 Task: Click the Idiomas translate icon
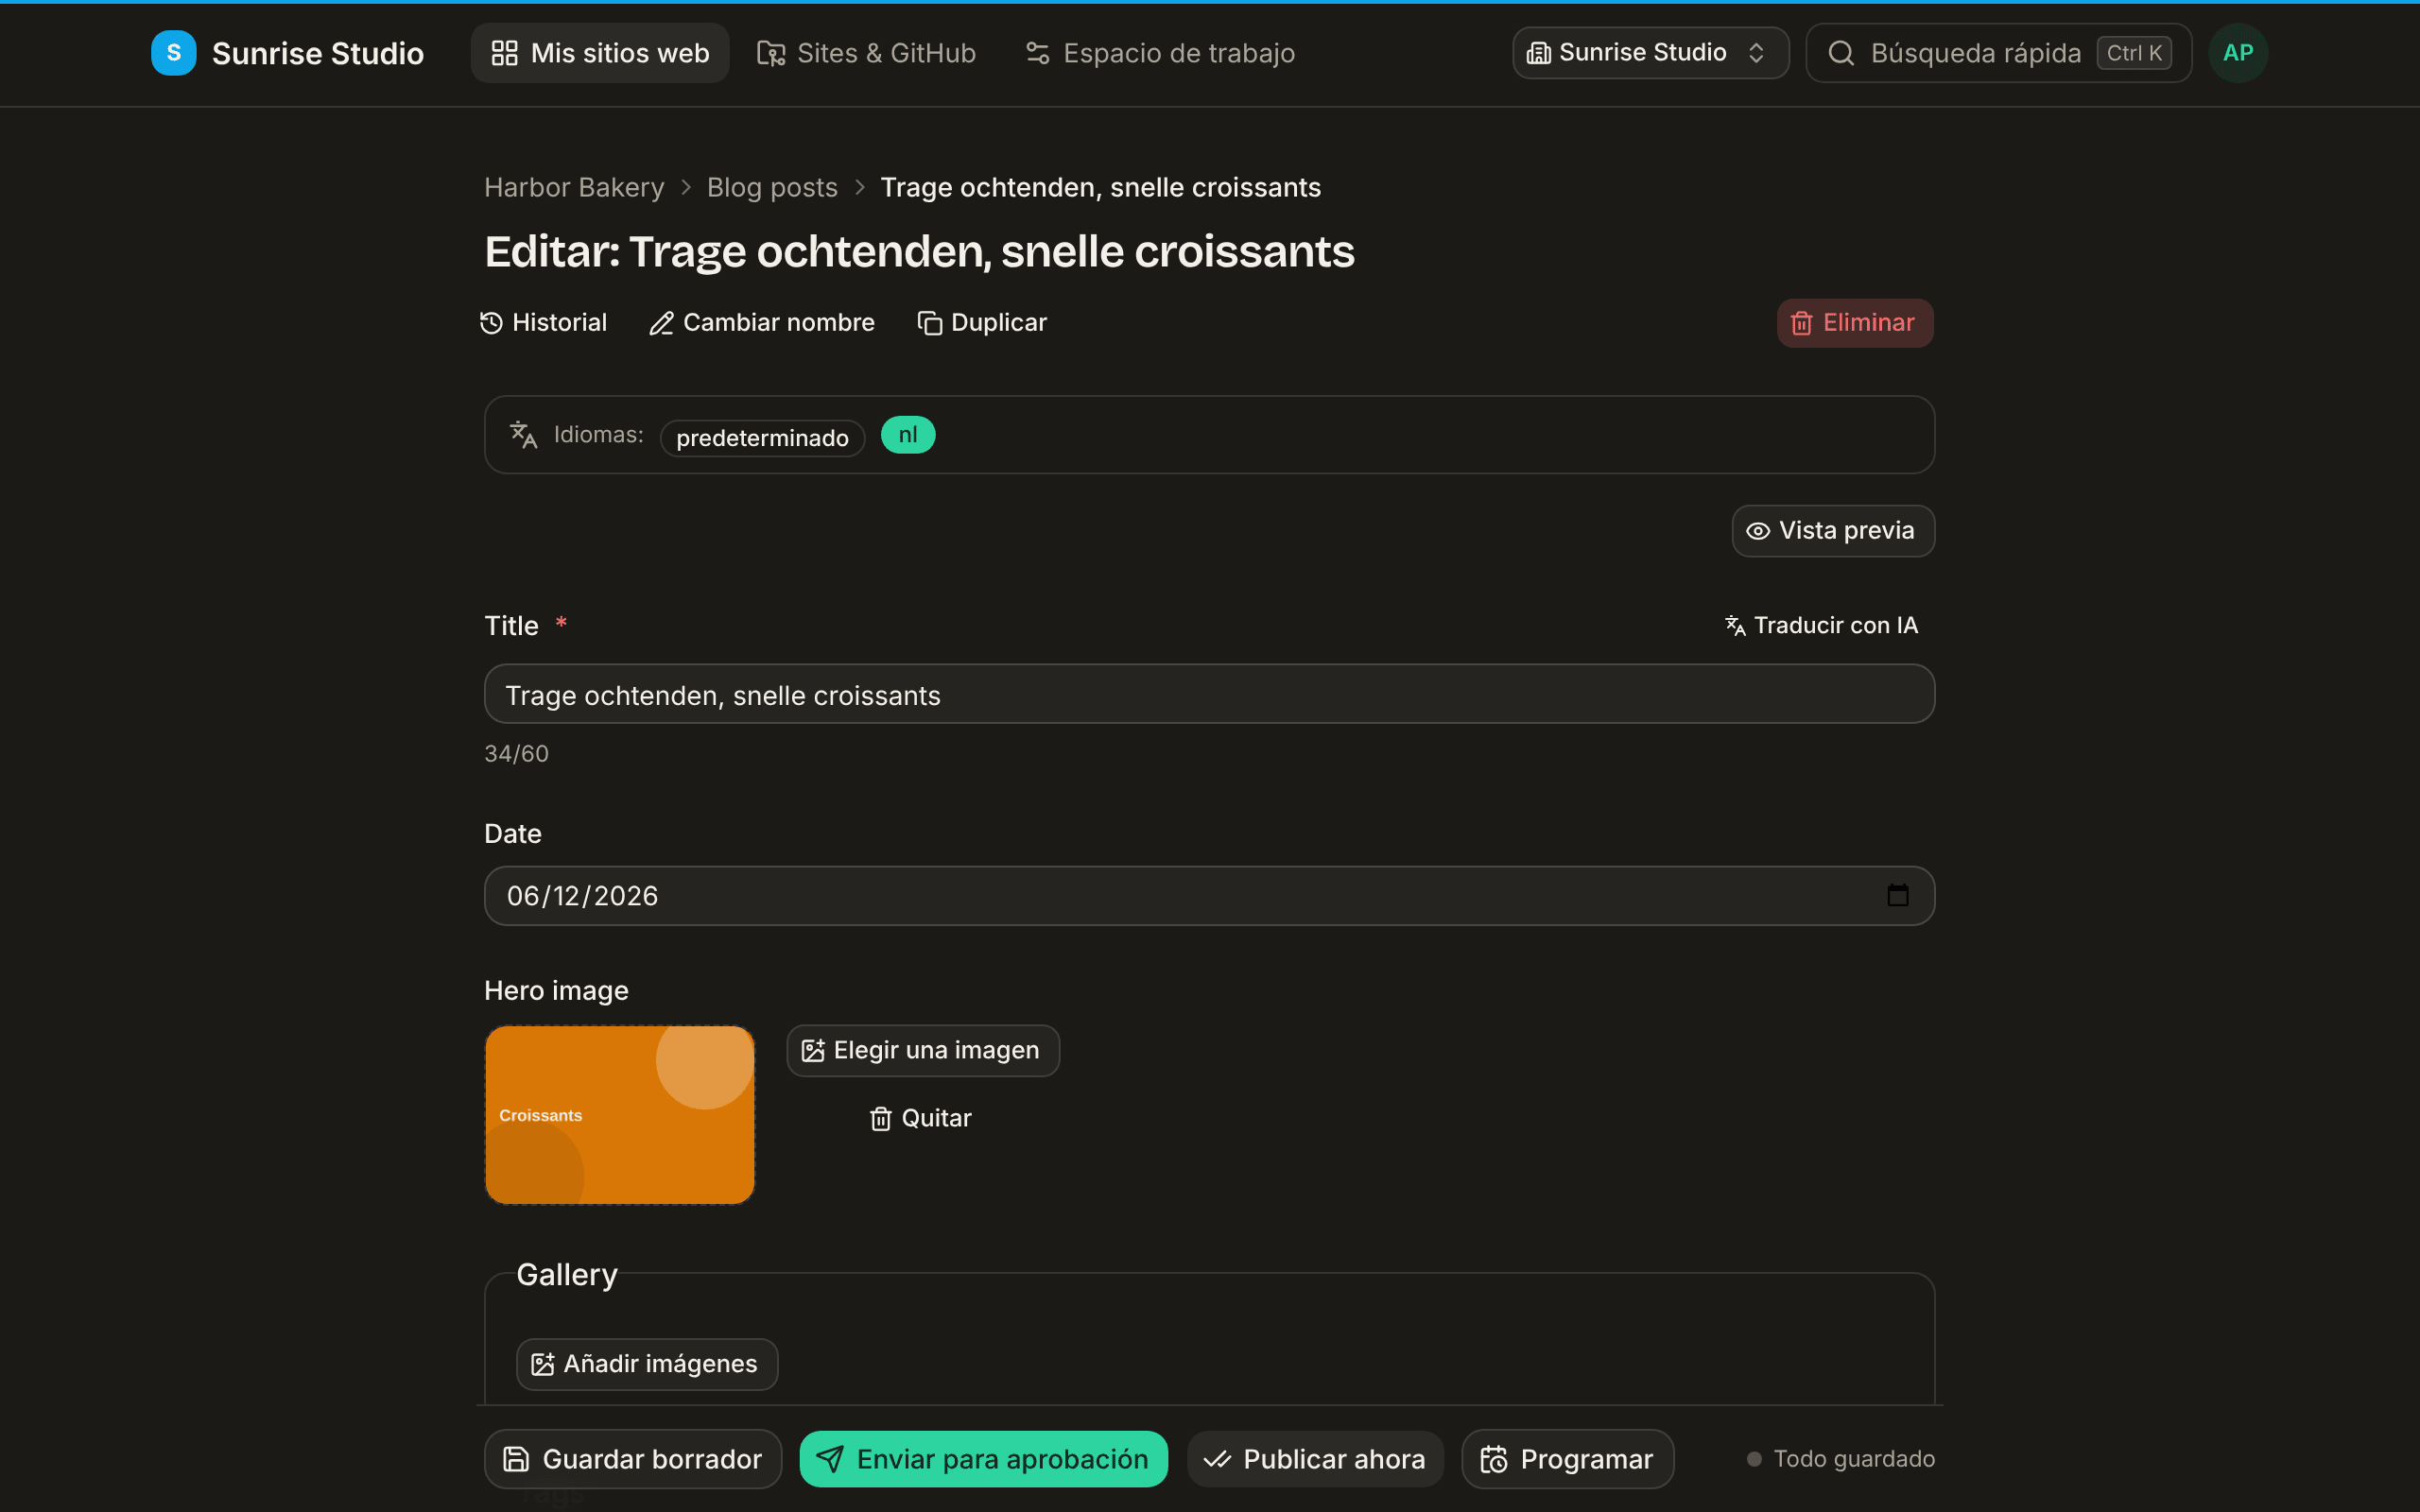[x=524, y=435]
